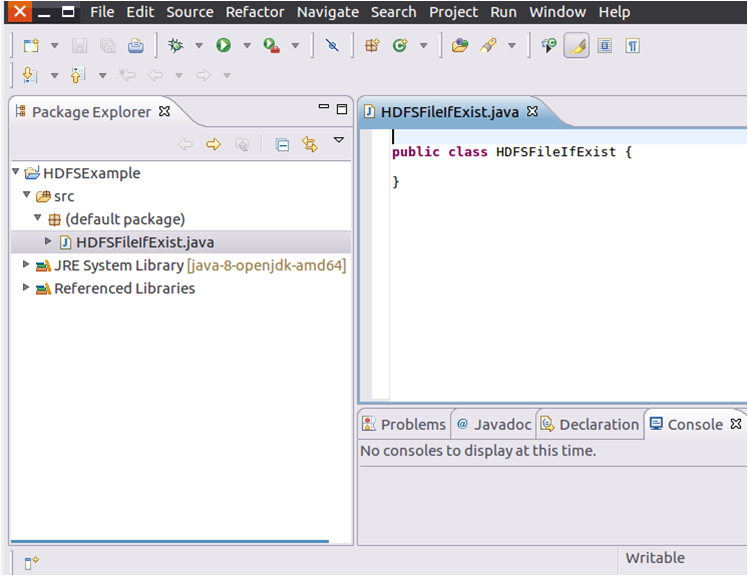Image resolution: width=748 pixels, height=576 pixels.
Task: Open the Package Explorer view menu triangle
Action: pyautogui.click(x=339, y=140)
